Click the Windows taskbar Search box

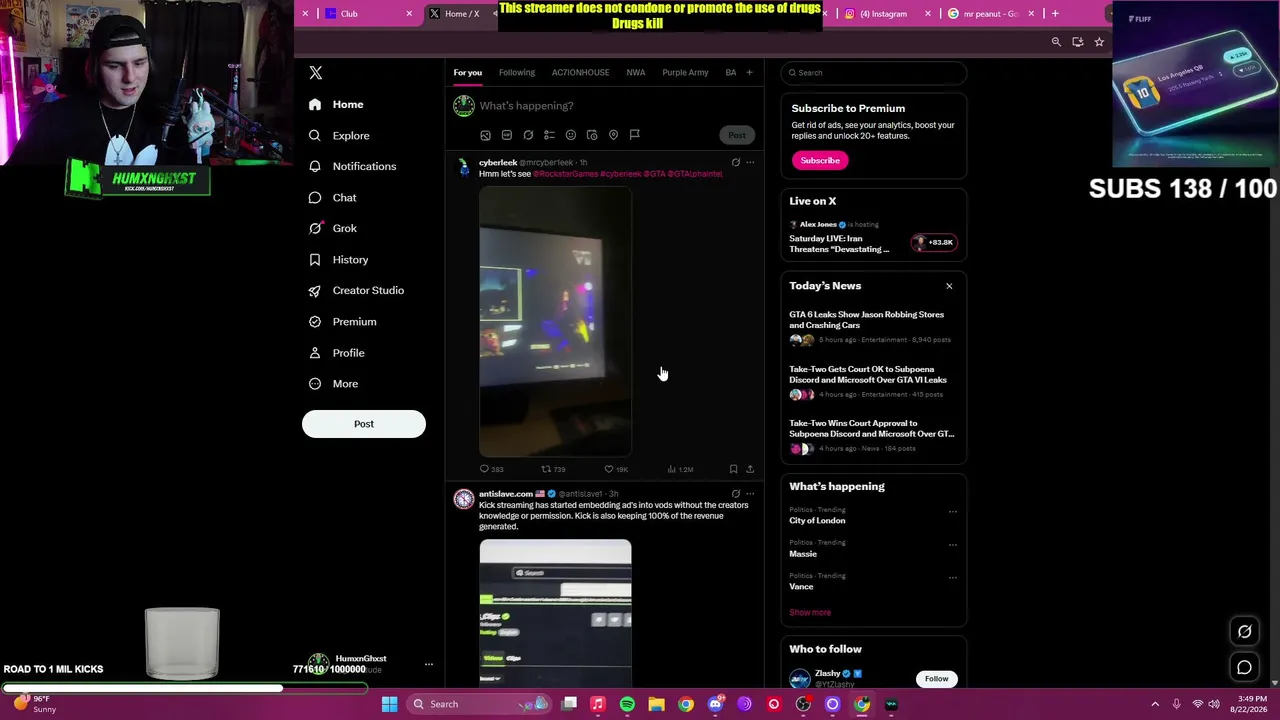click(x=480, y=704)
